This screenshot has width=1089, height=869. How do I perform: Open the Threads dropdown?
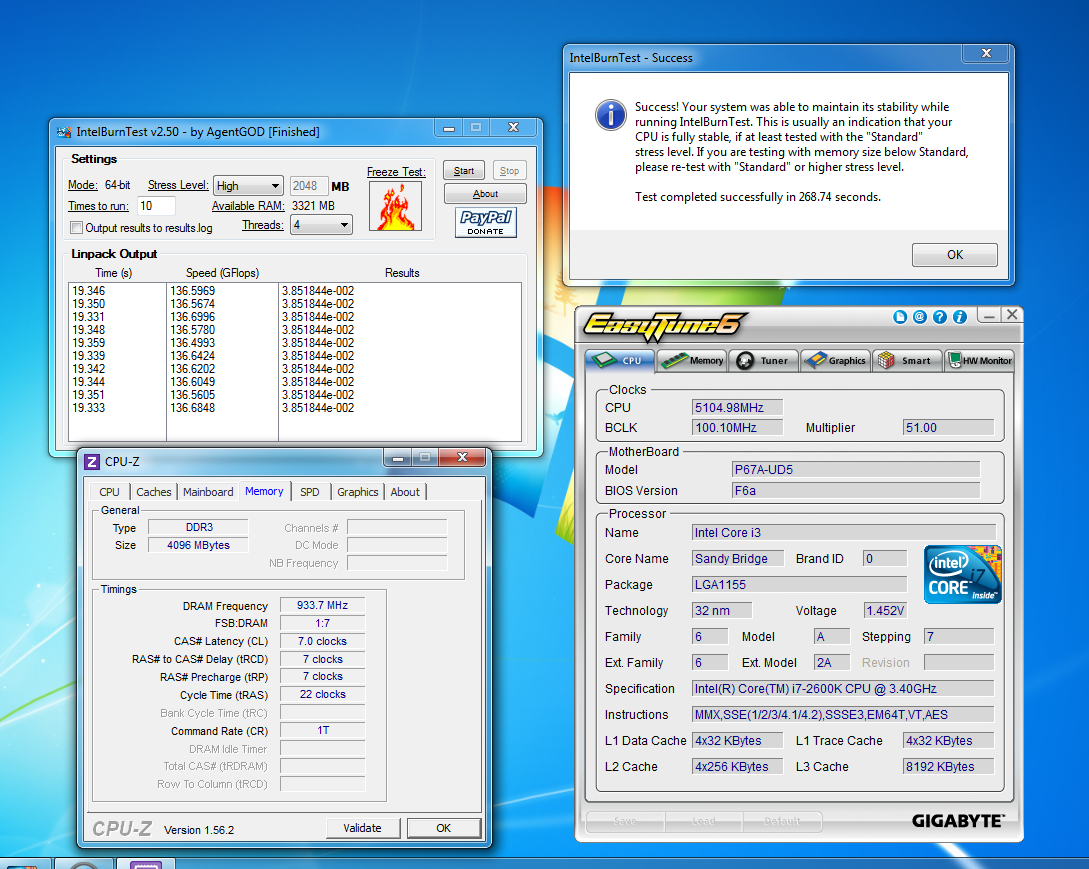[x=321, y=225]
